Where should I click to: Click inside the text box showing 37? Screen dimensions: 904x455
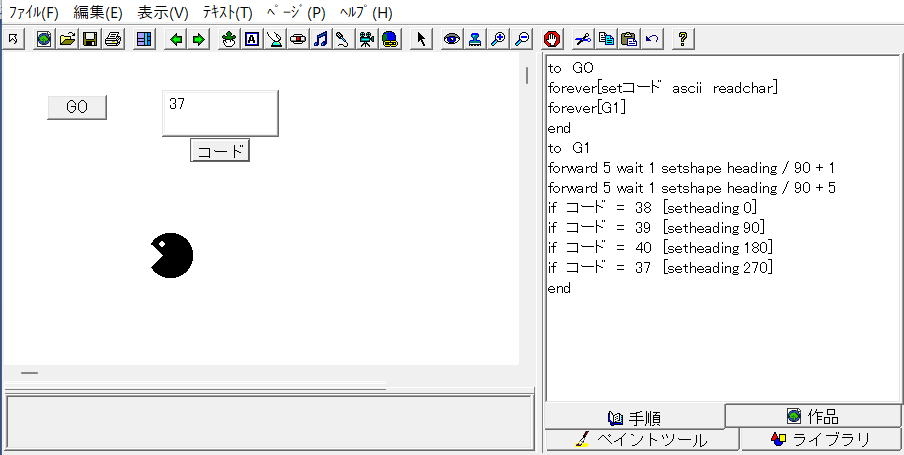pyautogui.click(x=220, y=113)
